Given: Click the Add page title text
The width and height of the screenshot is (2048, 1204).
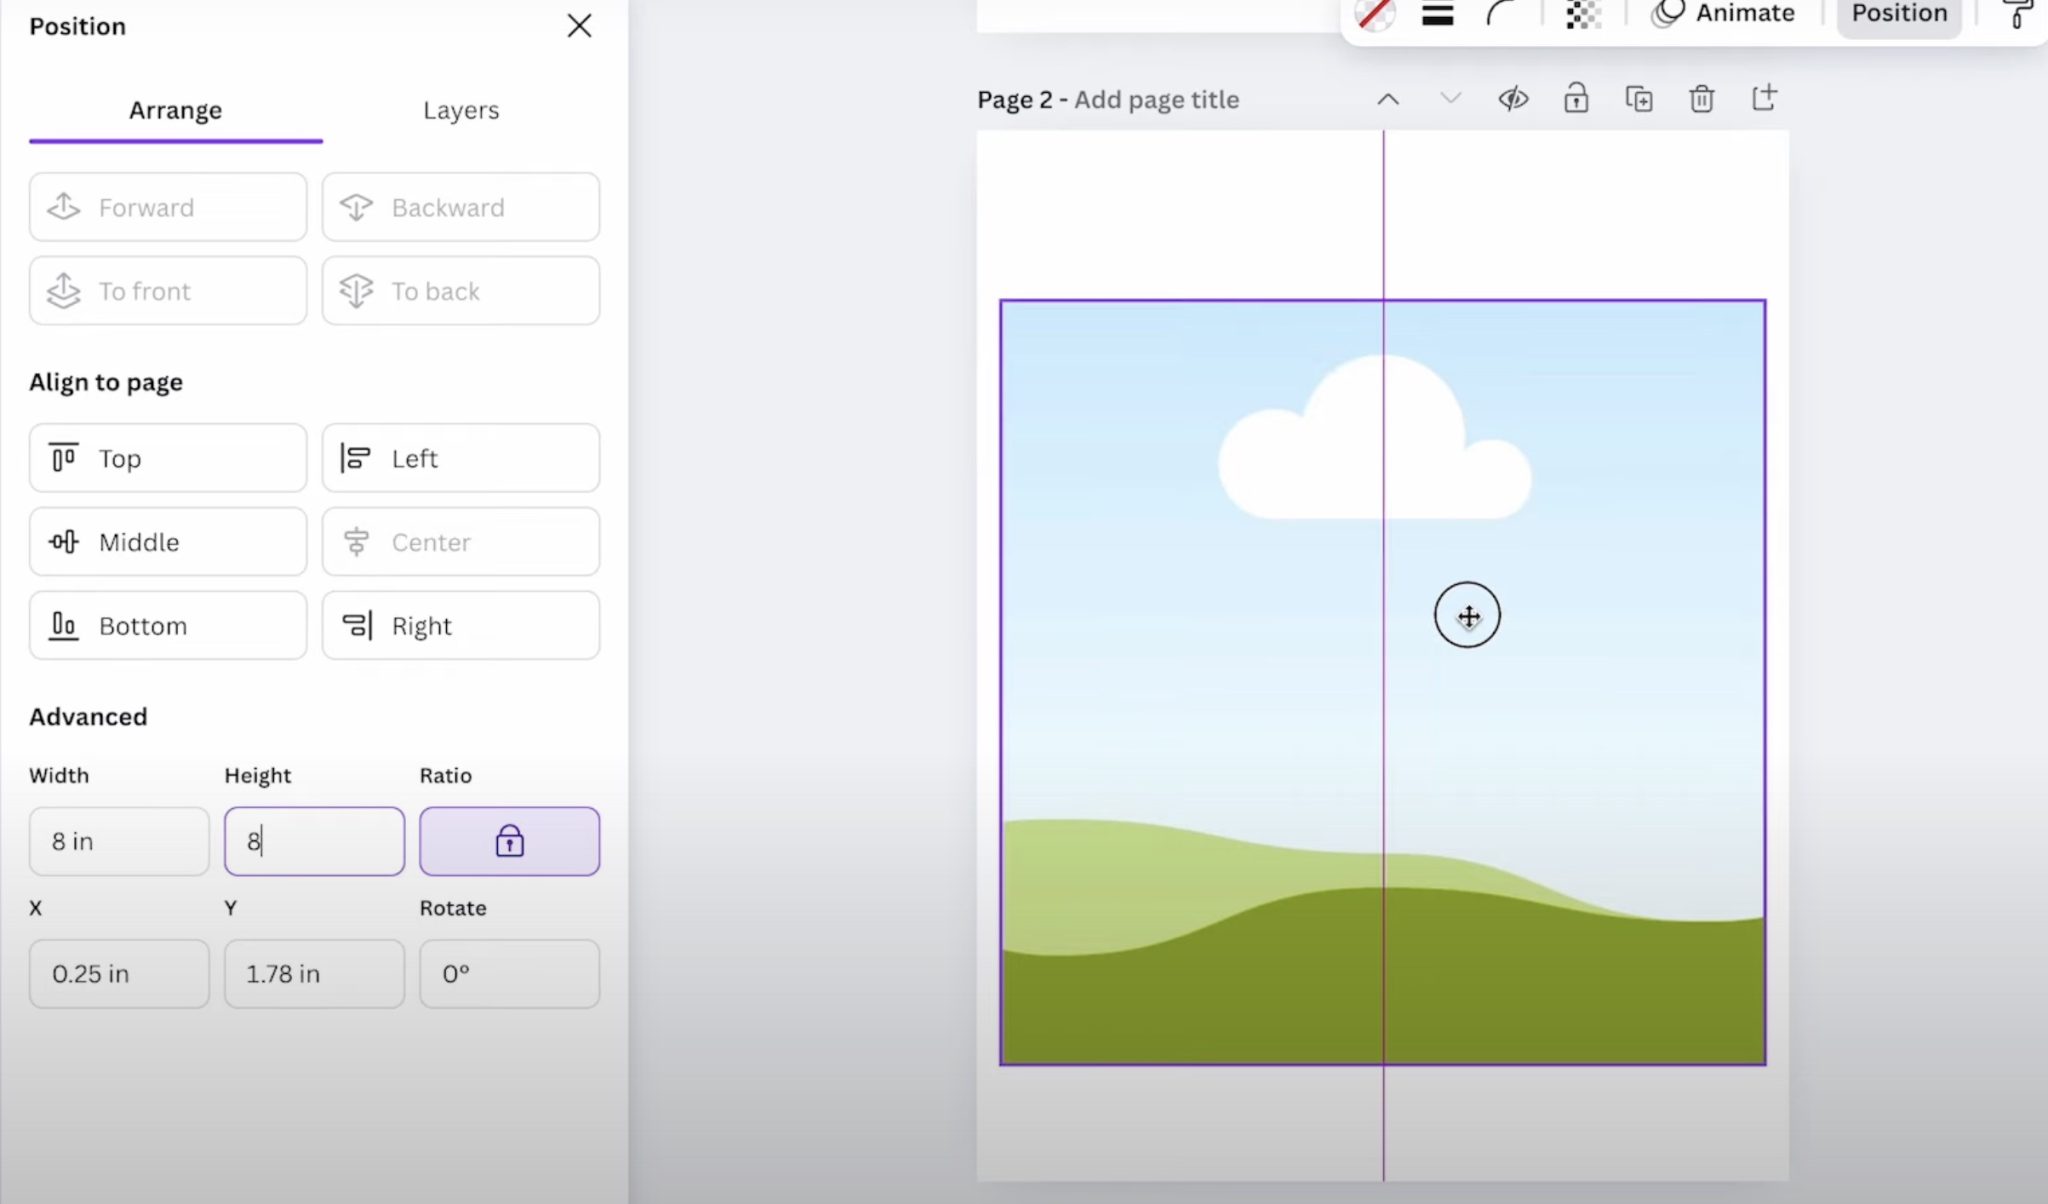Looking at the screenshot, I should (x=1156, y=99).
